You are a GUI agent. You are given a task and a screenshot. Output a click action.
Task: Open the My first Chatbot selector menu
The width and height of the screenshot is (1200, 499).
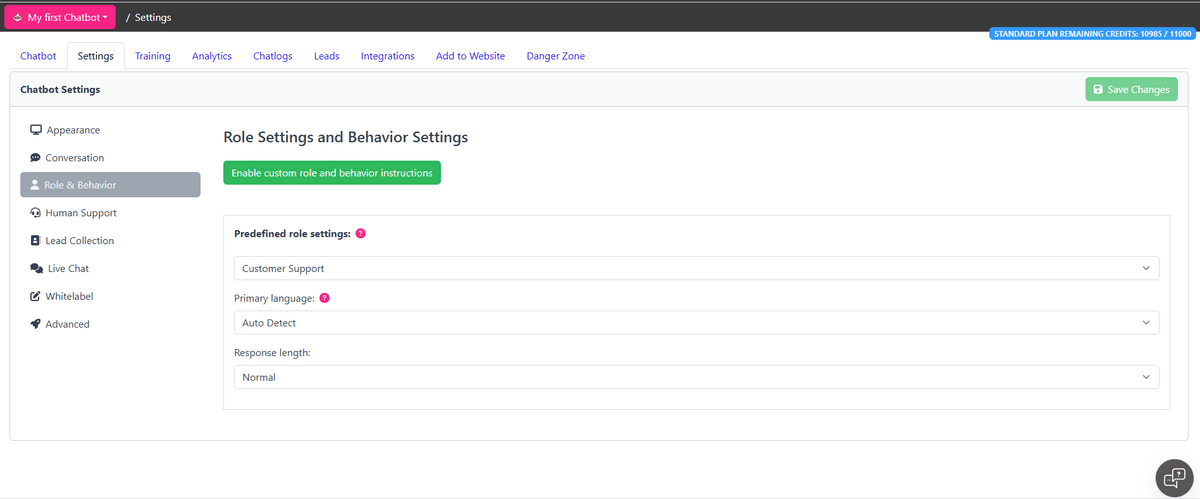coord(60,17)
